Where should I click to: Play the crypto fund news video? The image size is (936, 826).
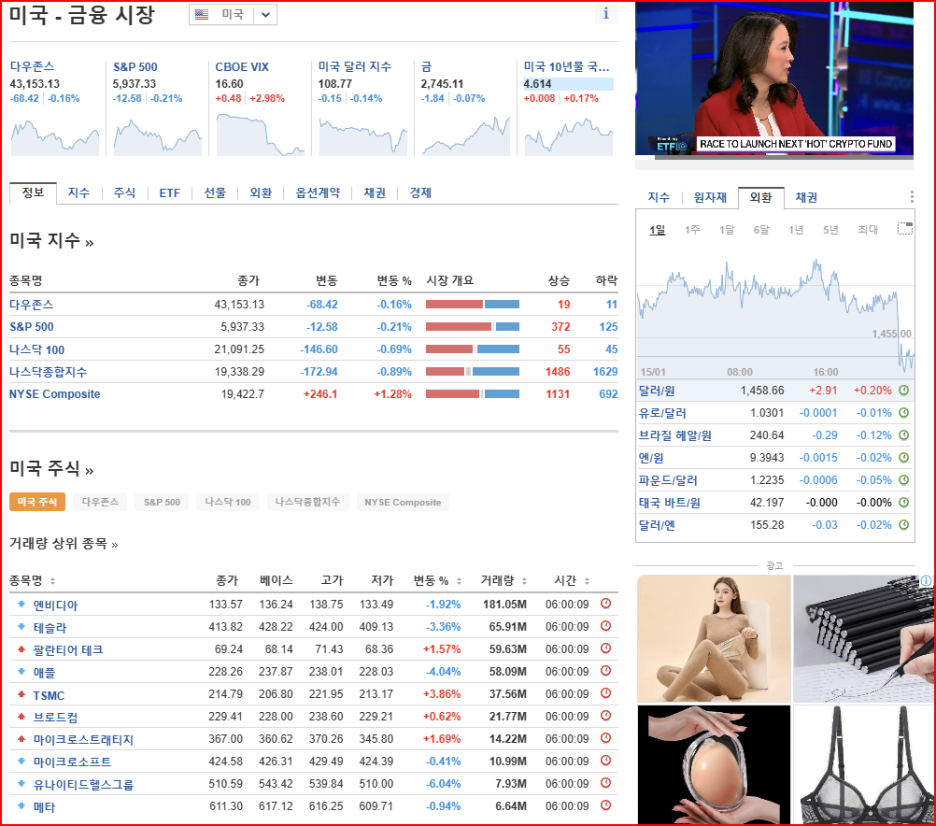(774, 79)
